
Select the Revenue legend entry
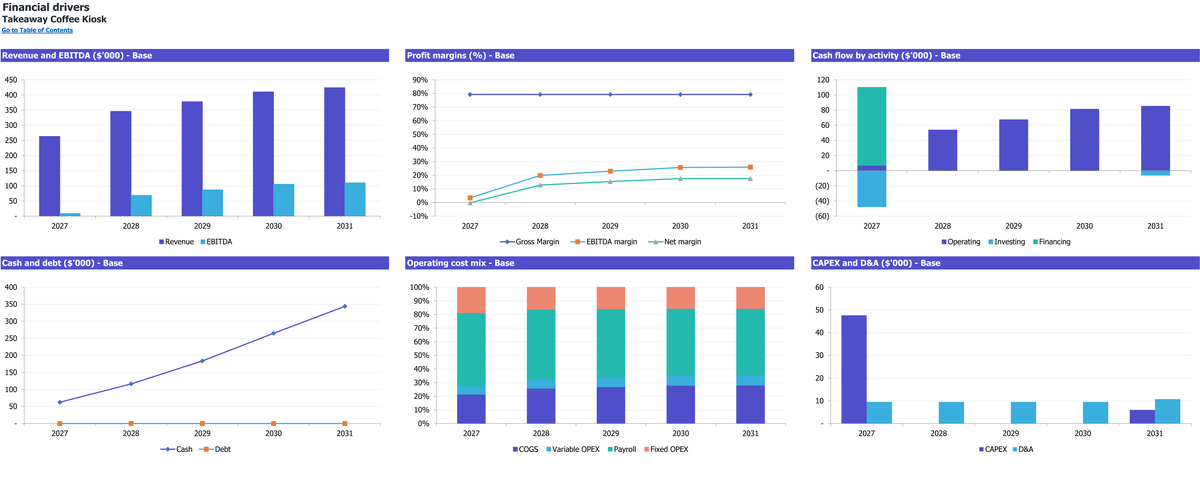[176, 242]
